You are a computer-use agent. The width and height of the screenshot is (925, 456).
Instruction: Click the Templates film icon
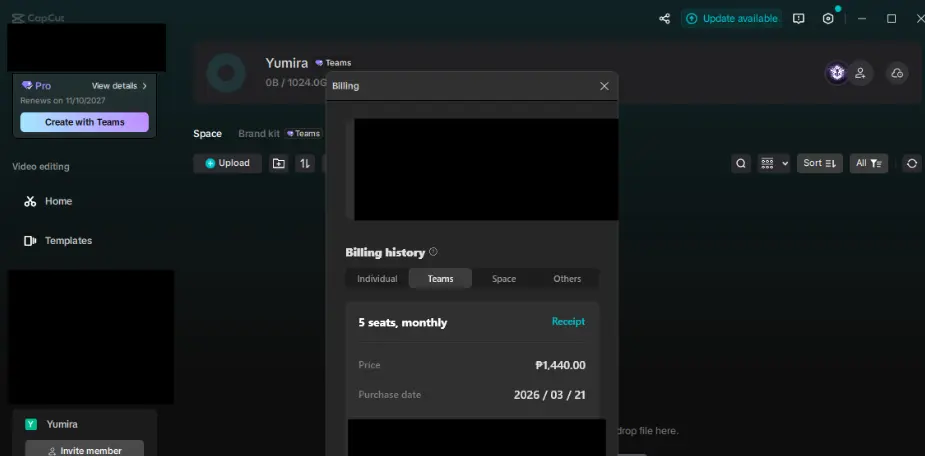[30, 241]
